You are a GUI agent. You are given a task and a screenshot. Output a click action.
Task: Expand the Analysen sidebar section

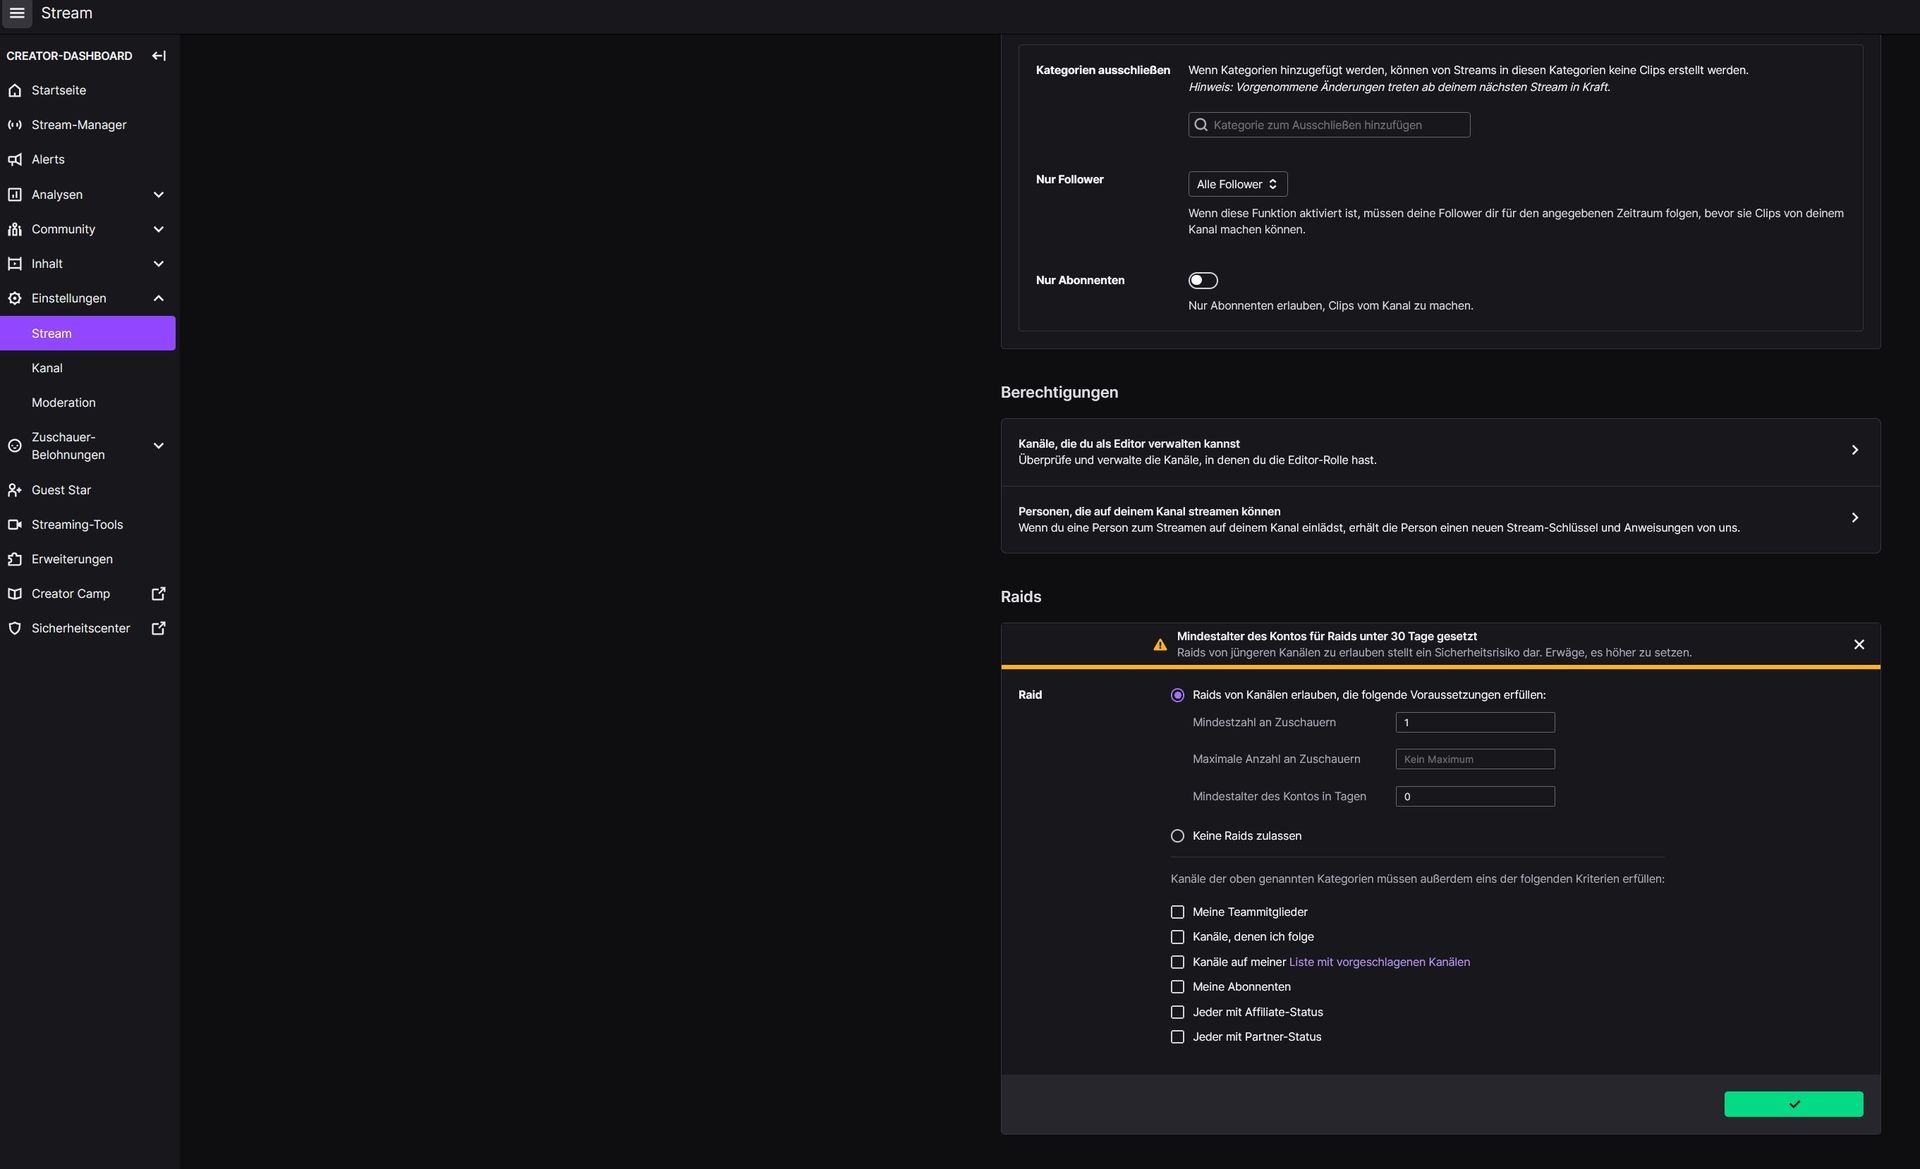click(158, 195)
